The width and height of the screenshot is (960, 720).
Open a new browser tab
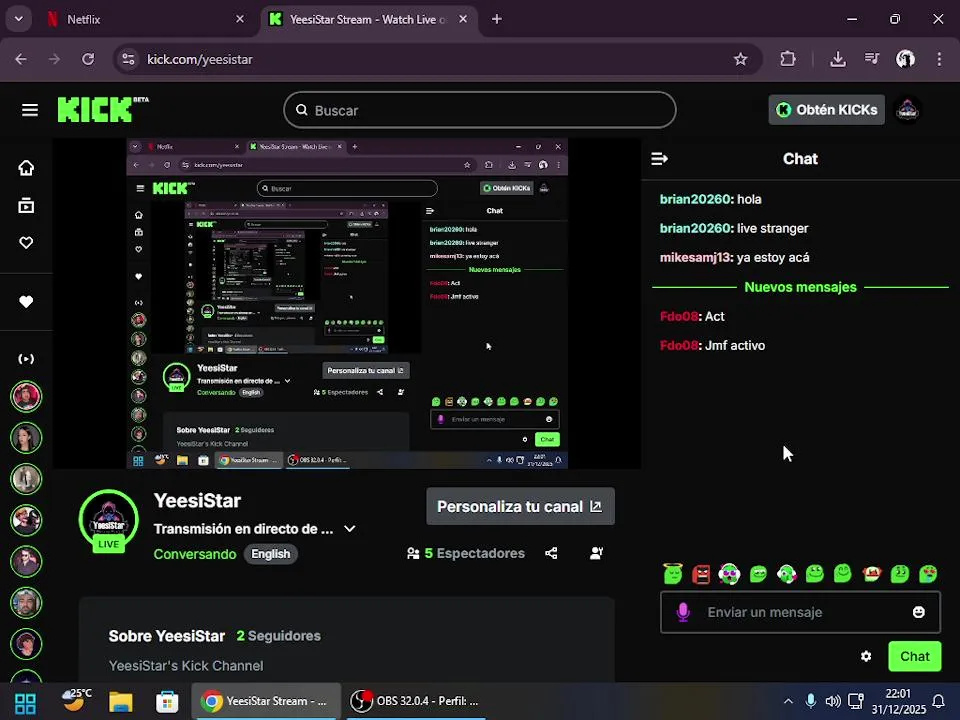tap(497, 20)
